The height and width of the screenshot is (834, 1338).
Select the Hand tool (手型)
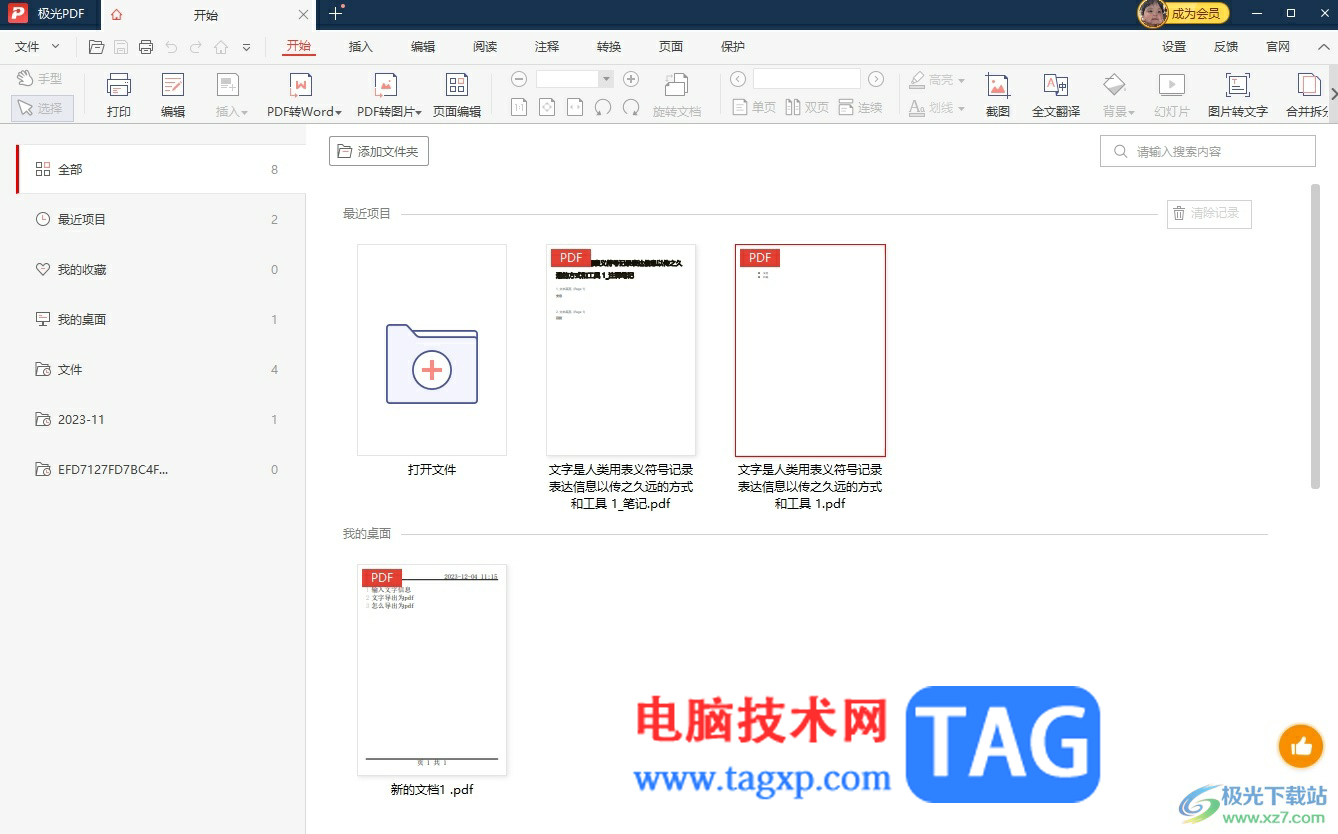[39, 78]
